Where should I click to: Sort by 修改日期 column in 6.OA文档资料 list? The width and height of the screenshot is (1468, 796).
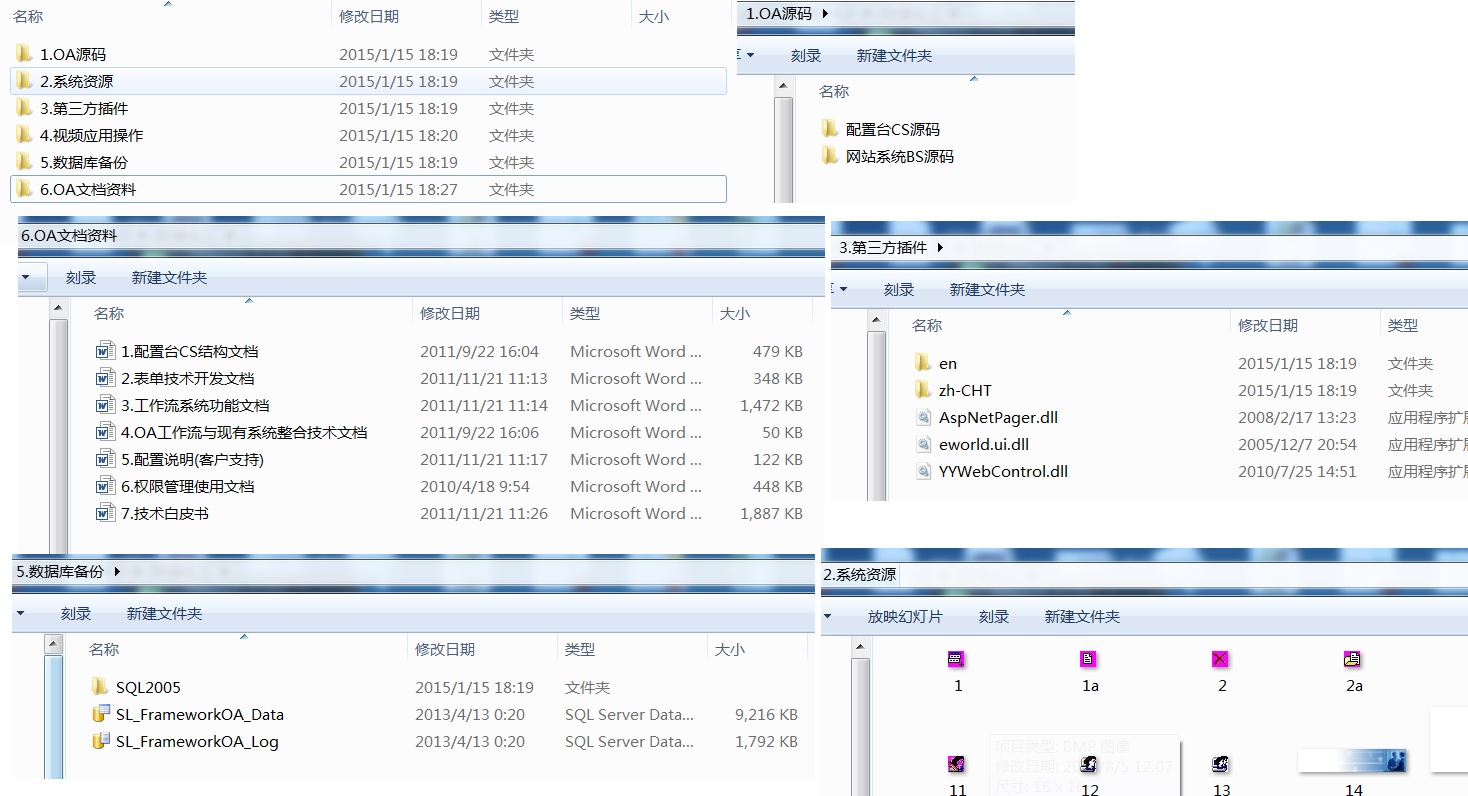coord(449,314)
